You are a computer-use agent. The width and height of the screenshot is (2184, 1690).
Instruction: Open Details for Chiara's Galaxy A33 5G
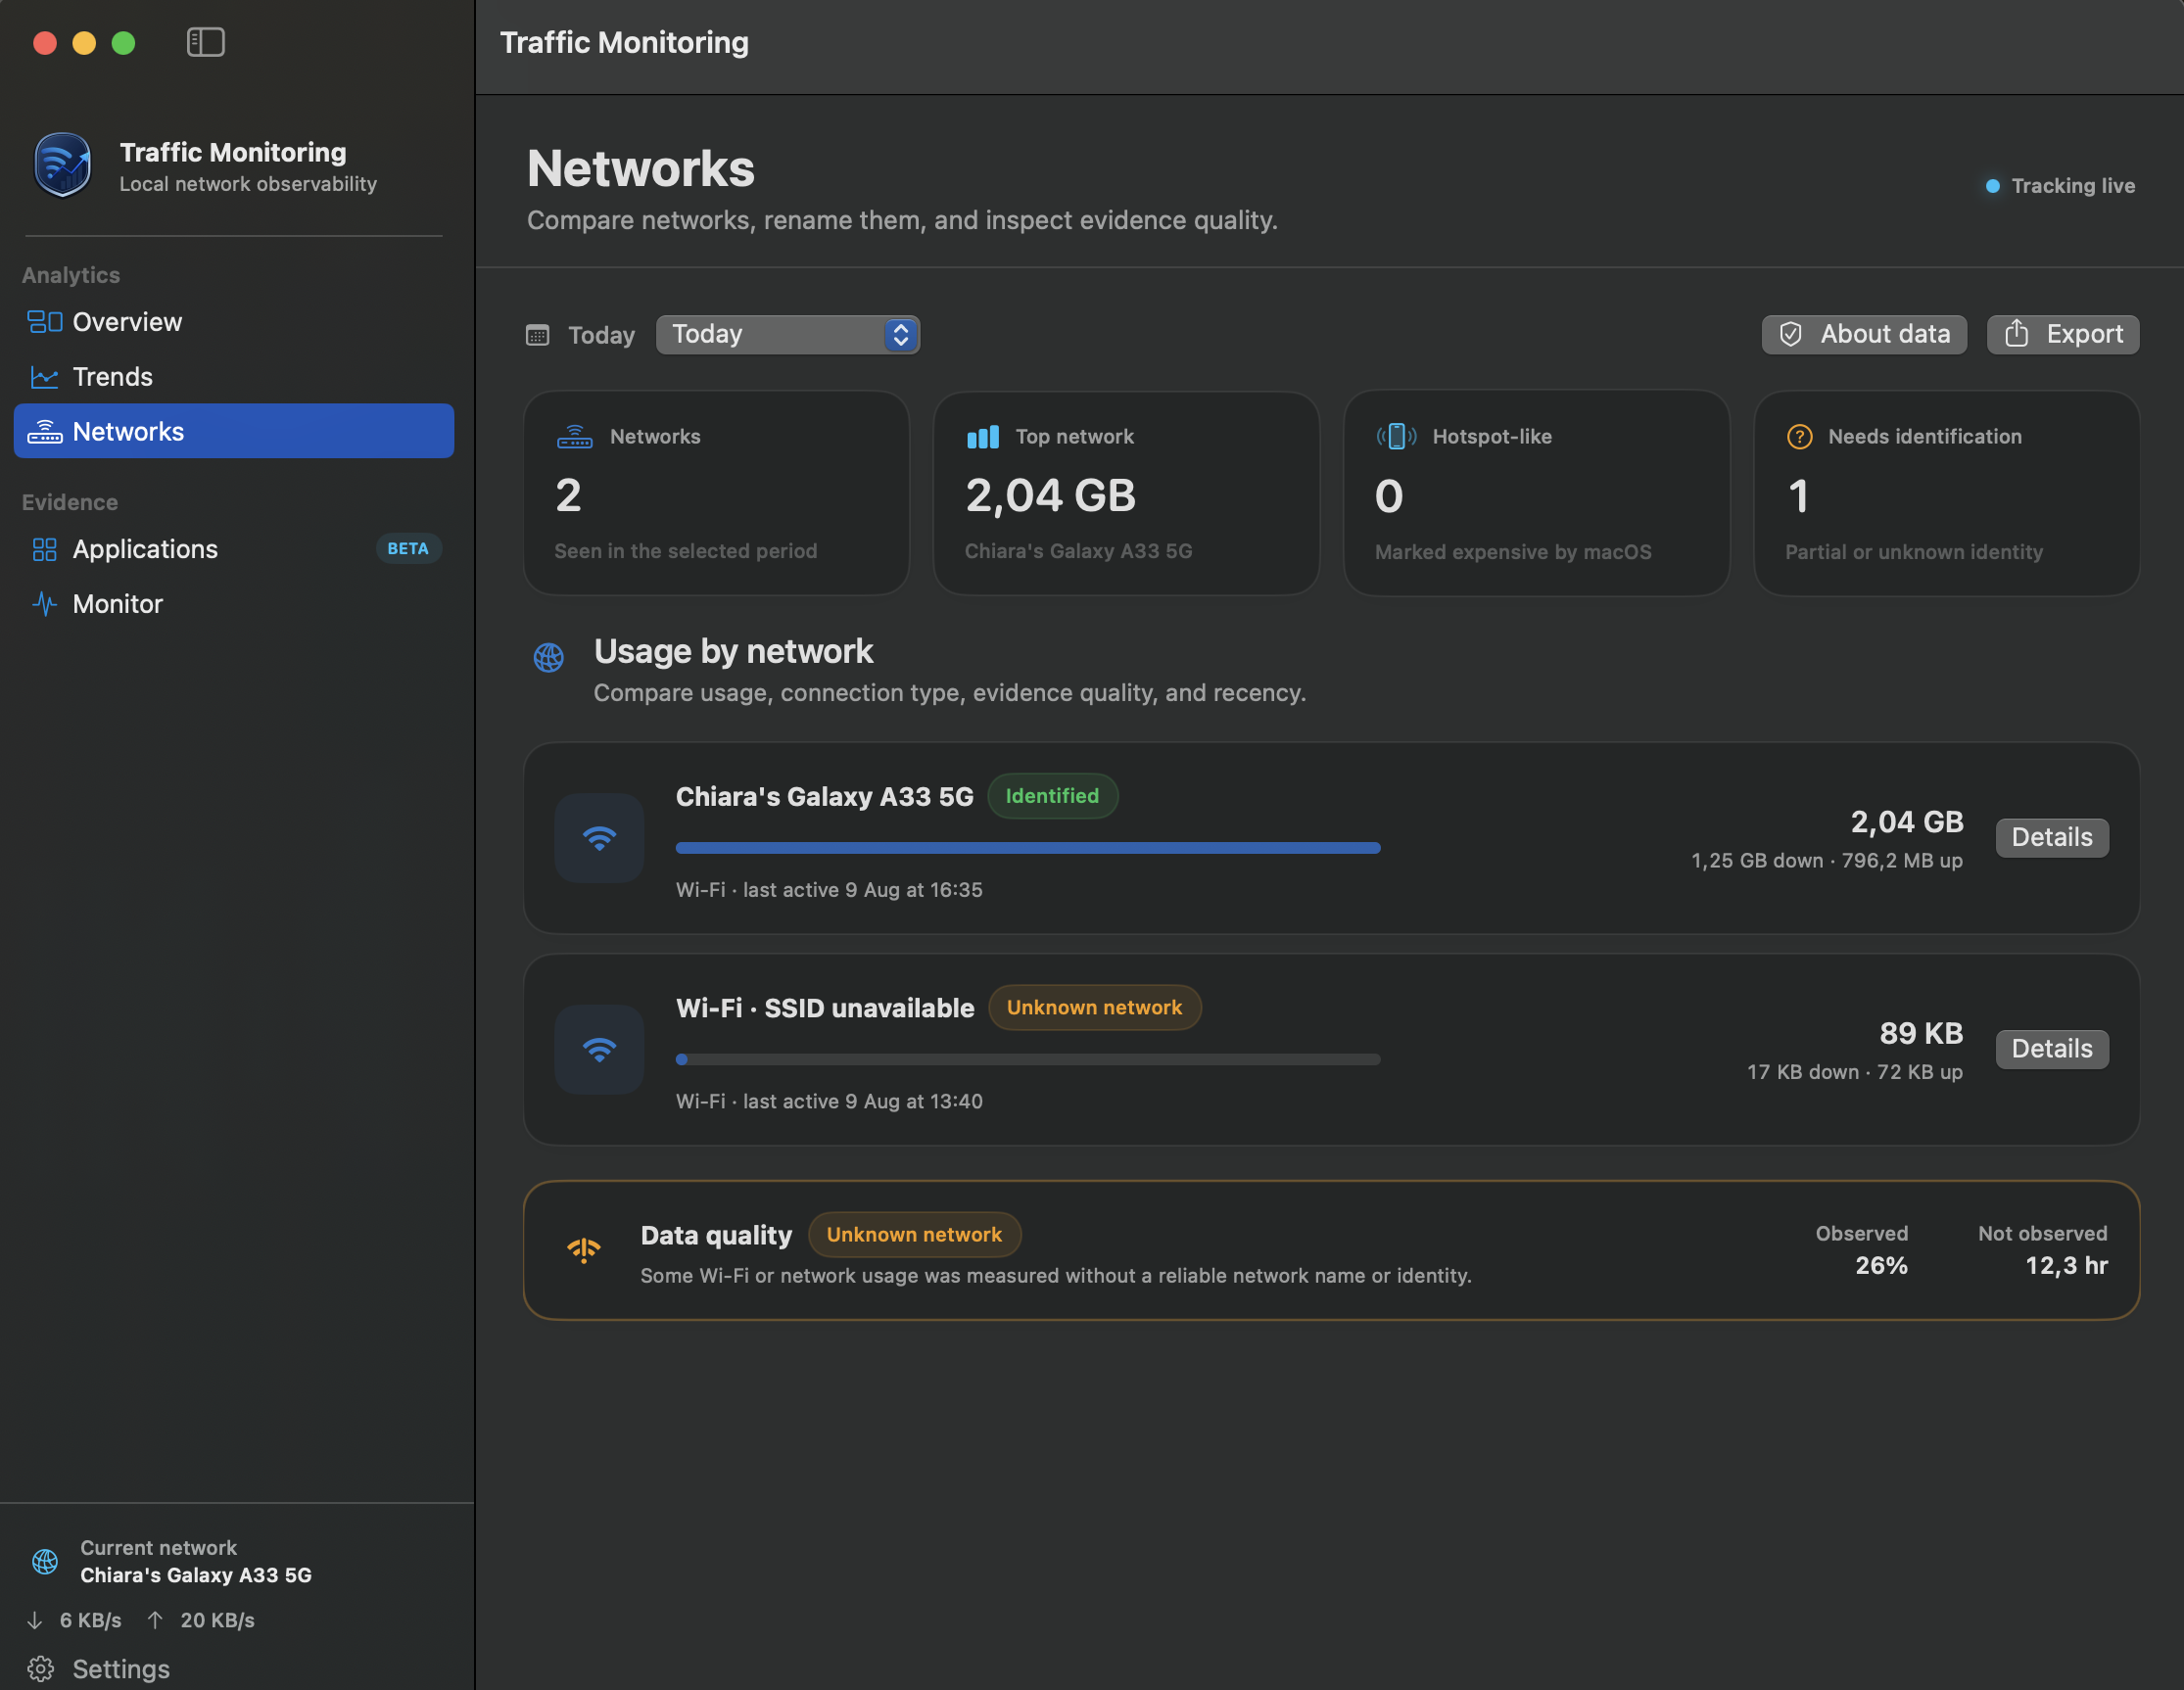pyautogui.click(x=2052, y=837)
